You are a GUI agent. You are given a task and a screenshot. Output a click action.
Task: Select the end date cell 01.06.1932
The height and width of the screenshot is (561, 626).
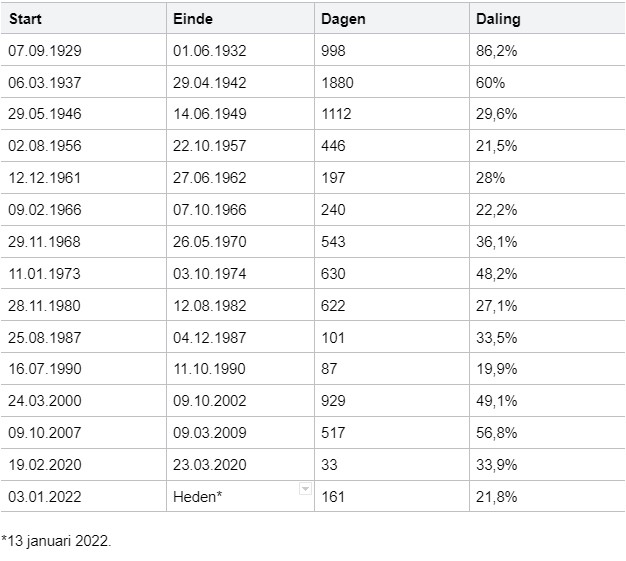[x=240, y=50]
